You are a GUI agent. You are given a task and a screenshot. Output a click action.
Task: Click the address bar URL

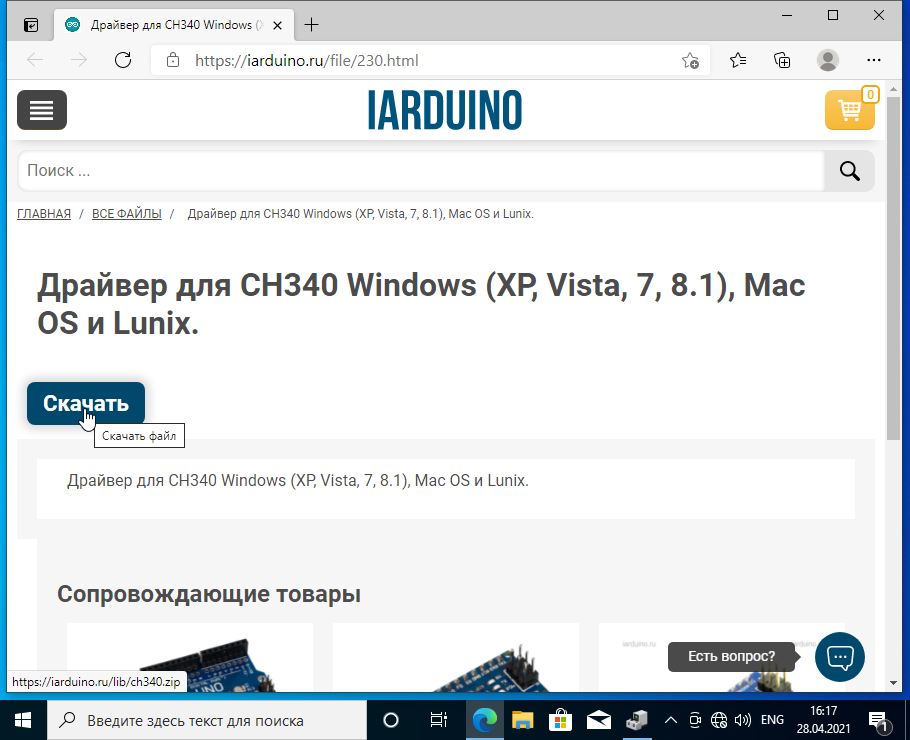pyautogui.click(x=306, y=60)
